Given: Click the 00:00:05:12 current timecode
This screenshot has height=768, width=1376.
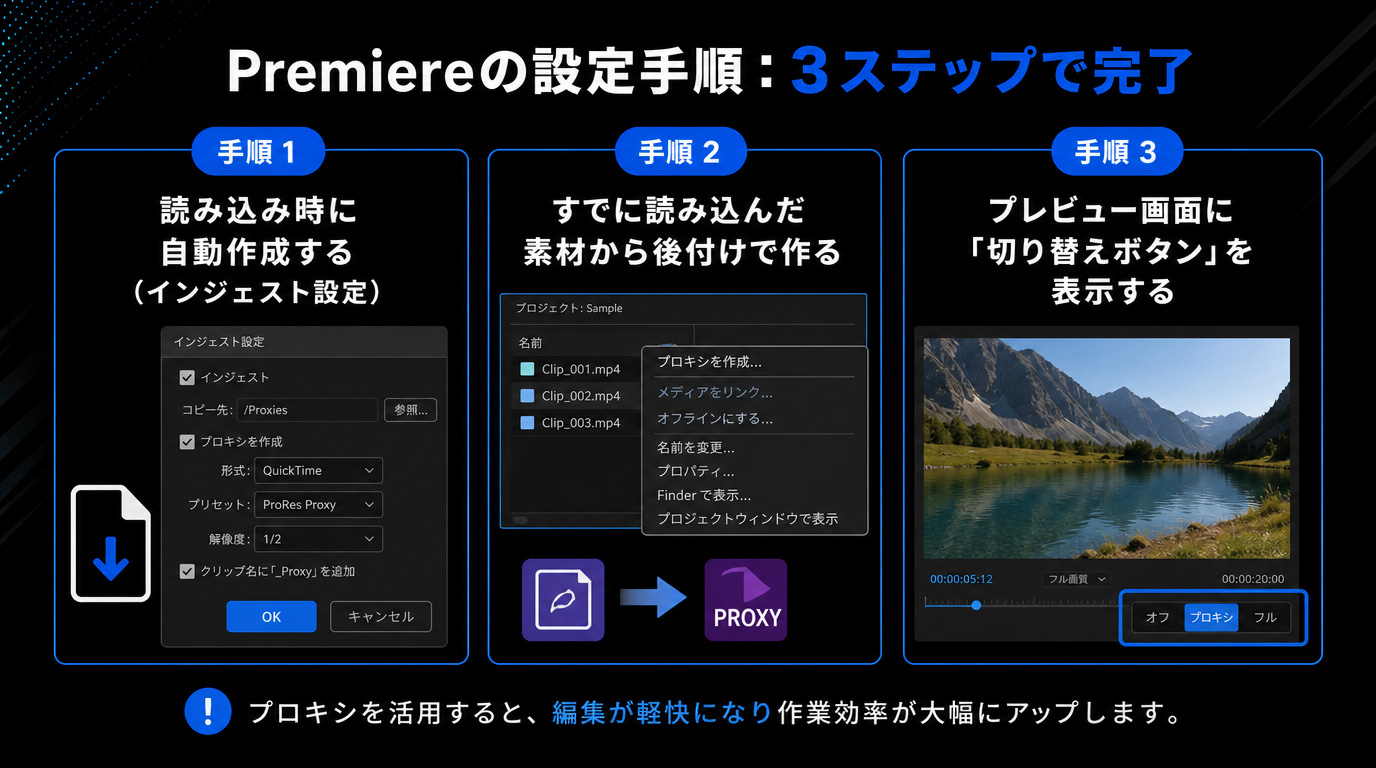Looking at the screenshot, I should [961, 579].
